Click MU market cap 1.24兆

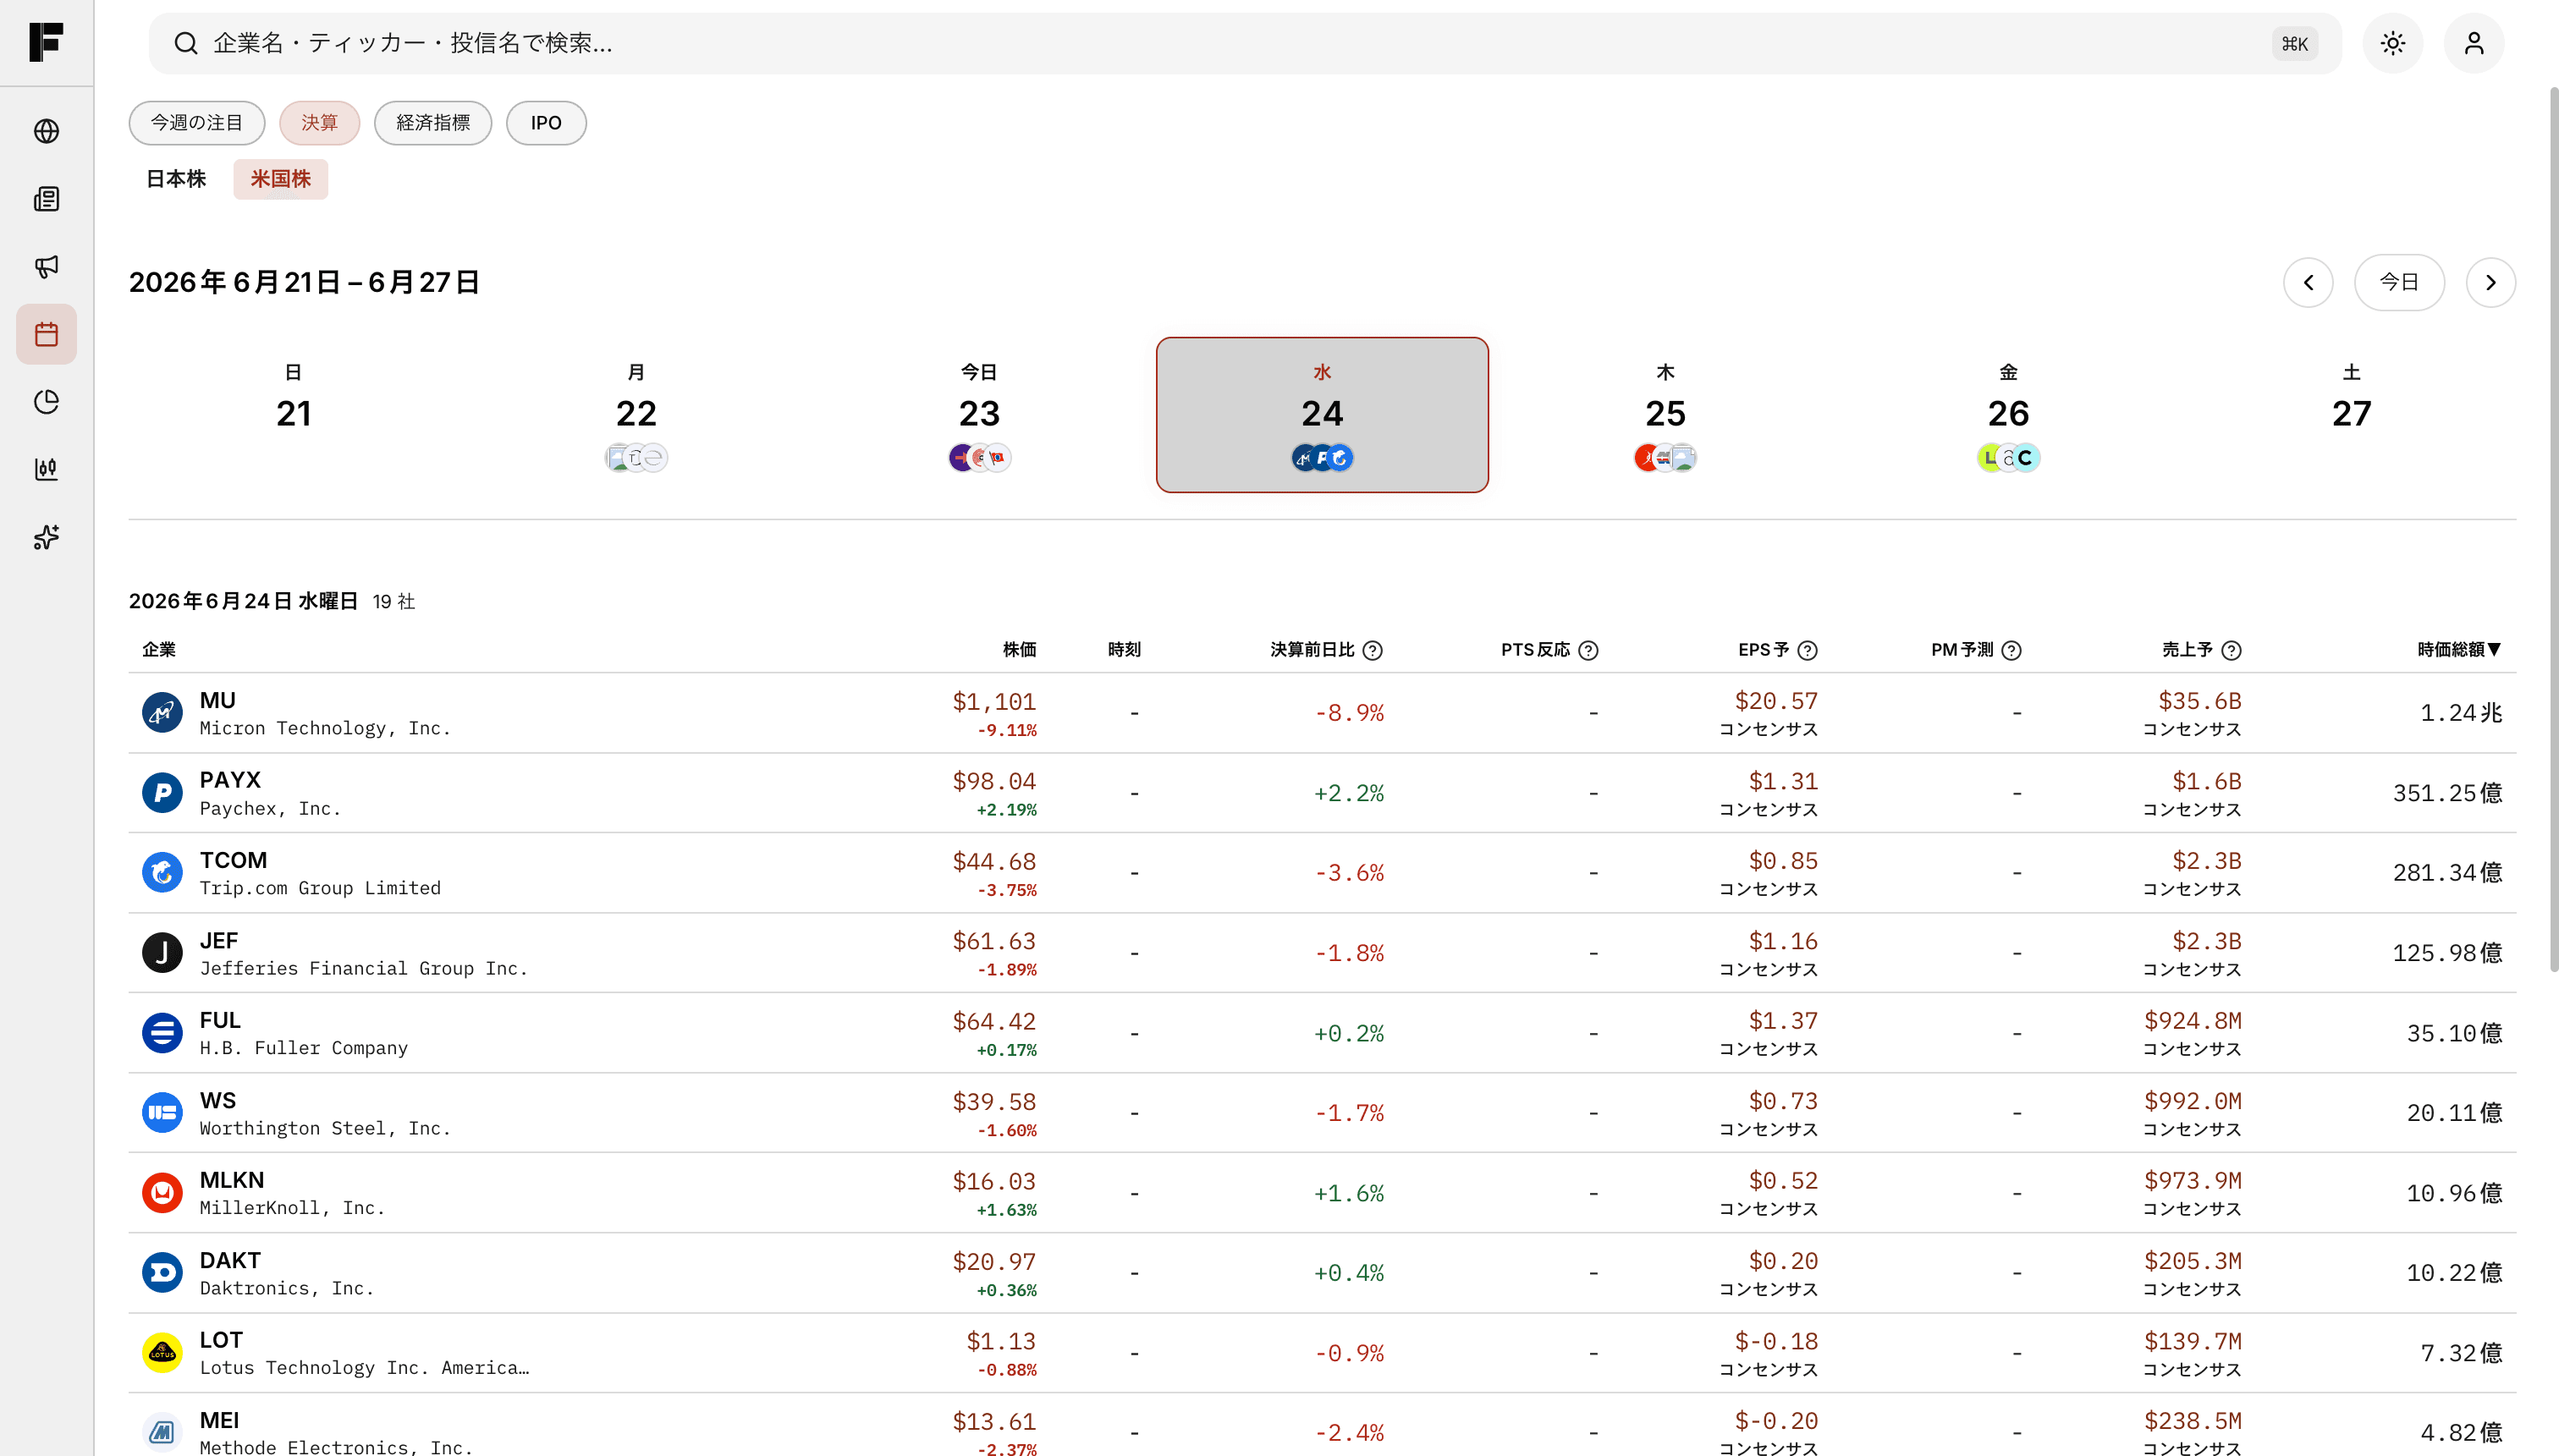(2460, 713)
